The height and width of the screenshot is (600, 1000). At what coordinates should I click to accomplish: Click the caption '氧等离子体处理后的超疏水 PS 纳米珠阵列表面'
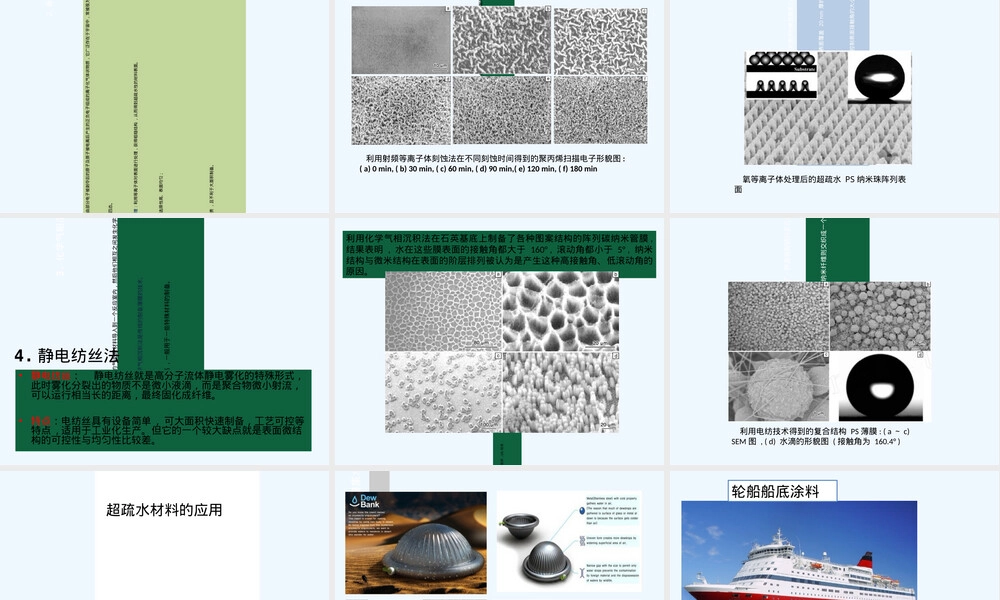(820, 184)
